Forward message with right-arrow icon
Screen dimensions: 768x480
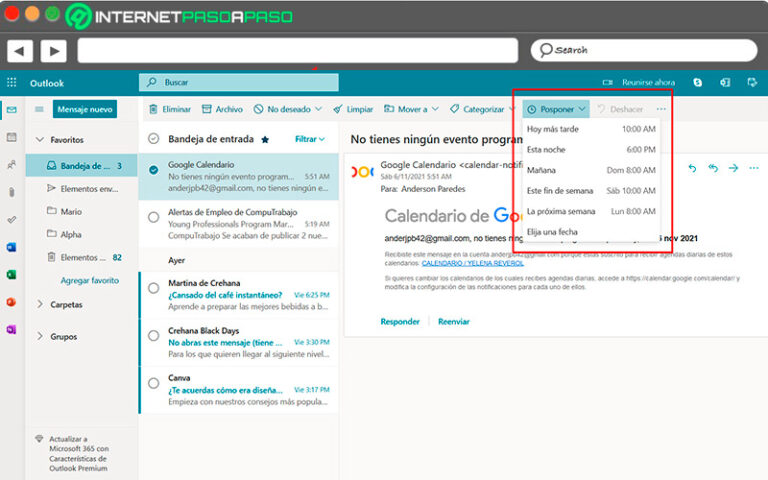pos(733,168)
